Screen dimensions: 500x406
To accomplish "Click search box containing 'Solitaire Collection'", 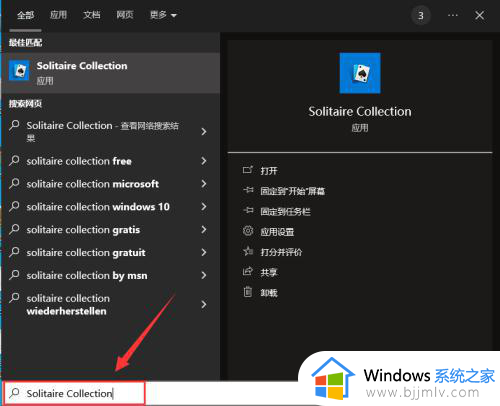I will (x=75, y=393).
